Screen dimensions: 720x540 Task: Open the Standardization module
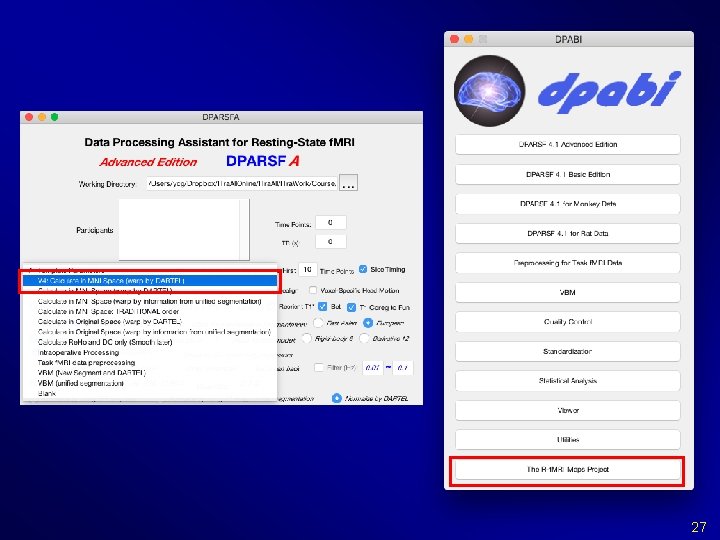(x=568, y=351)
